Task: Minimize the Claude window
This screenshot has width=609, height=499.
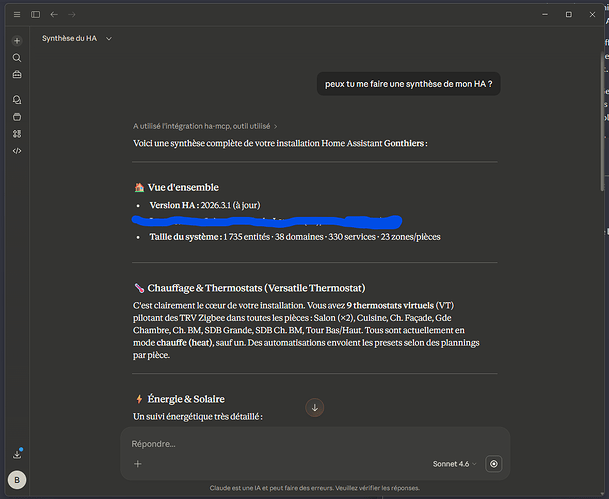Action: coord(545,14)
